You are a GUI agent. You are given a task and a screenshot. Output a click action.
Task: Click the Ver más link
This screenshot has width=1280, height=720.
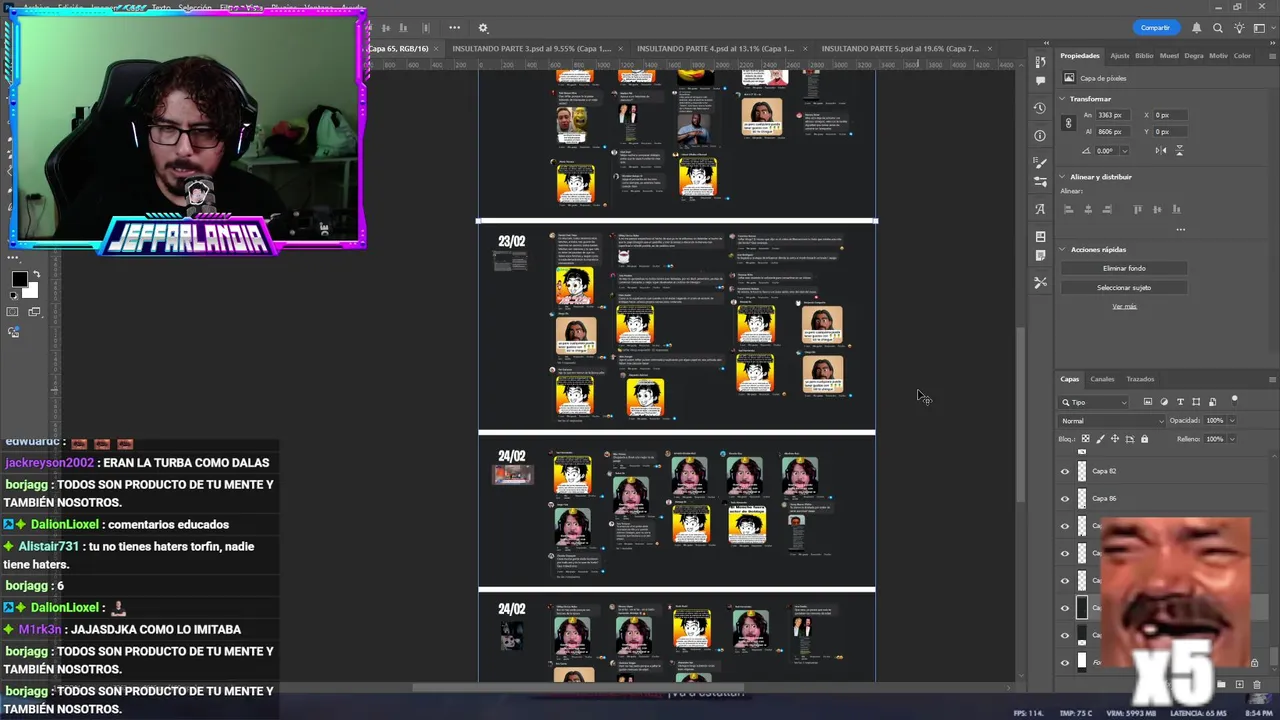pyautogui.click(x=1124, y=306)
